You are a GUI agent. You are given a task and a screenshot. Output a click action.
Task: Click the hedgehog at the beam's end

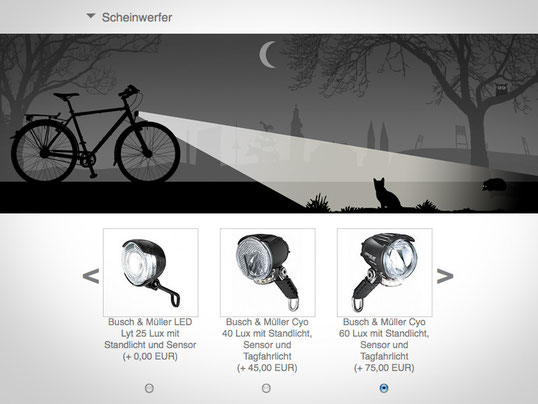[x=494, y=184]
